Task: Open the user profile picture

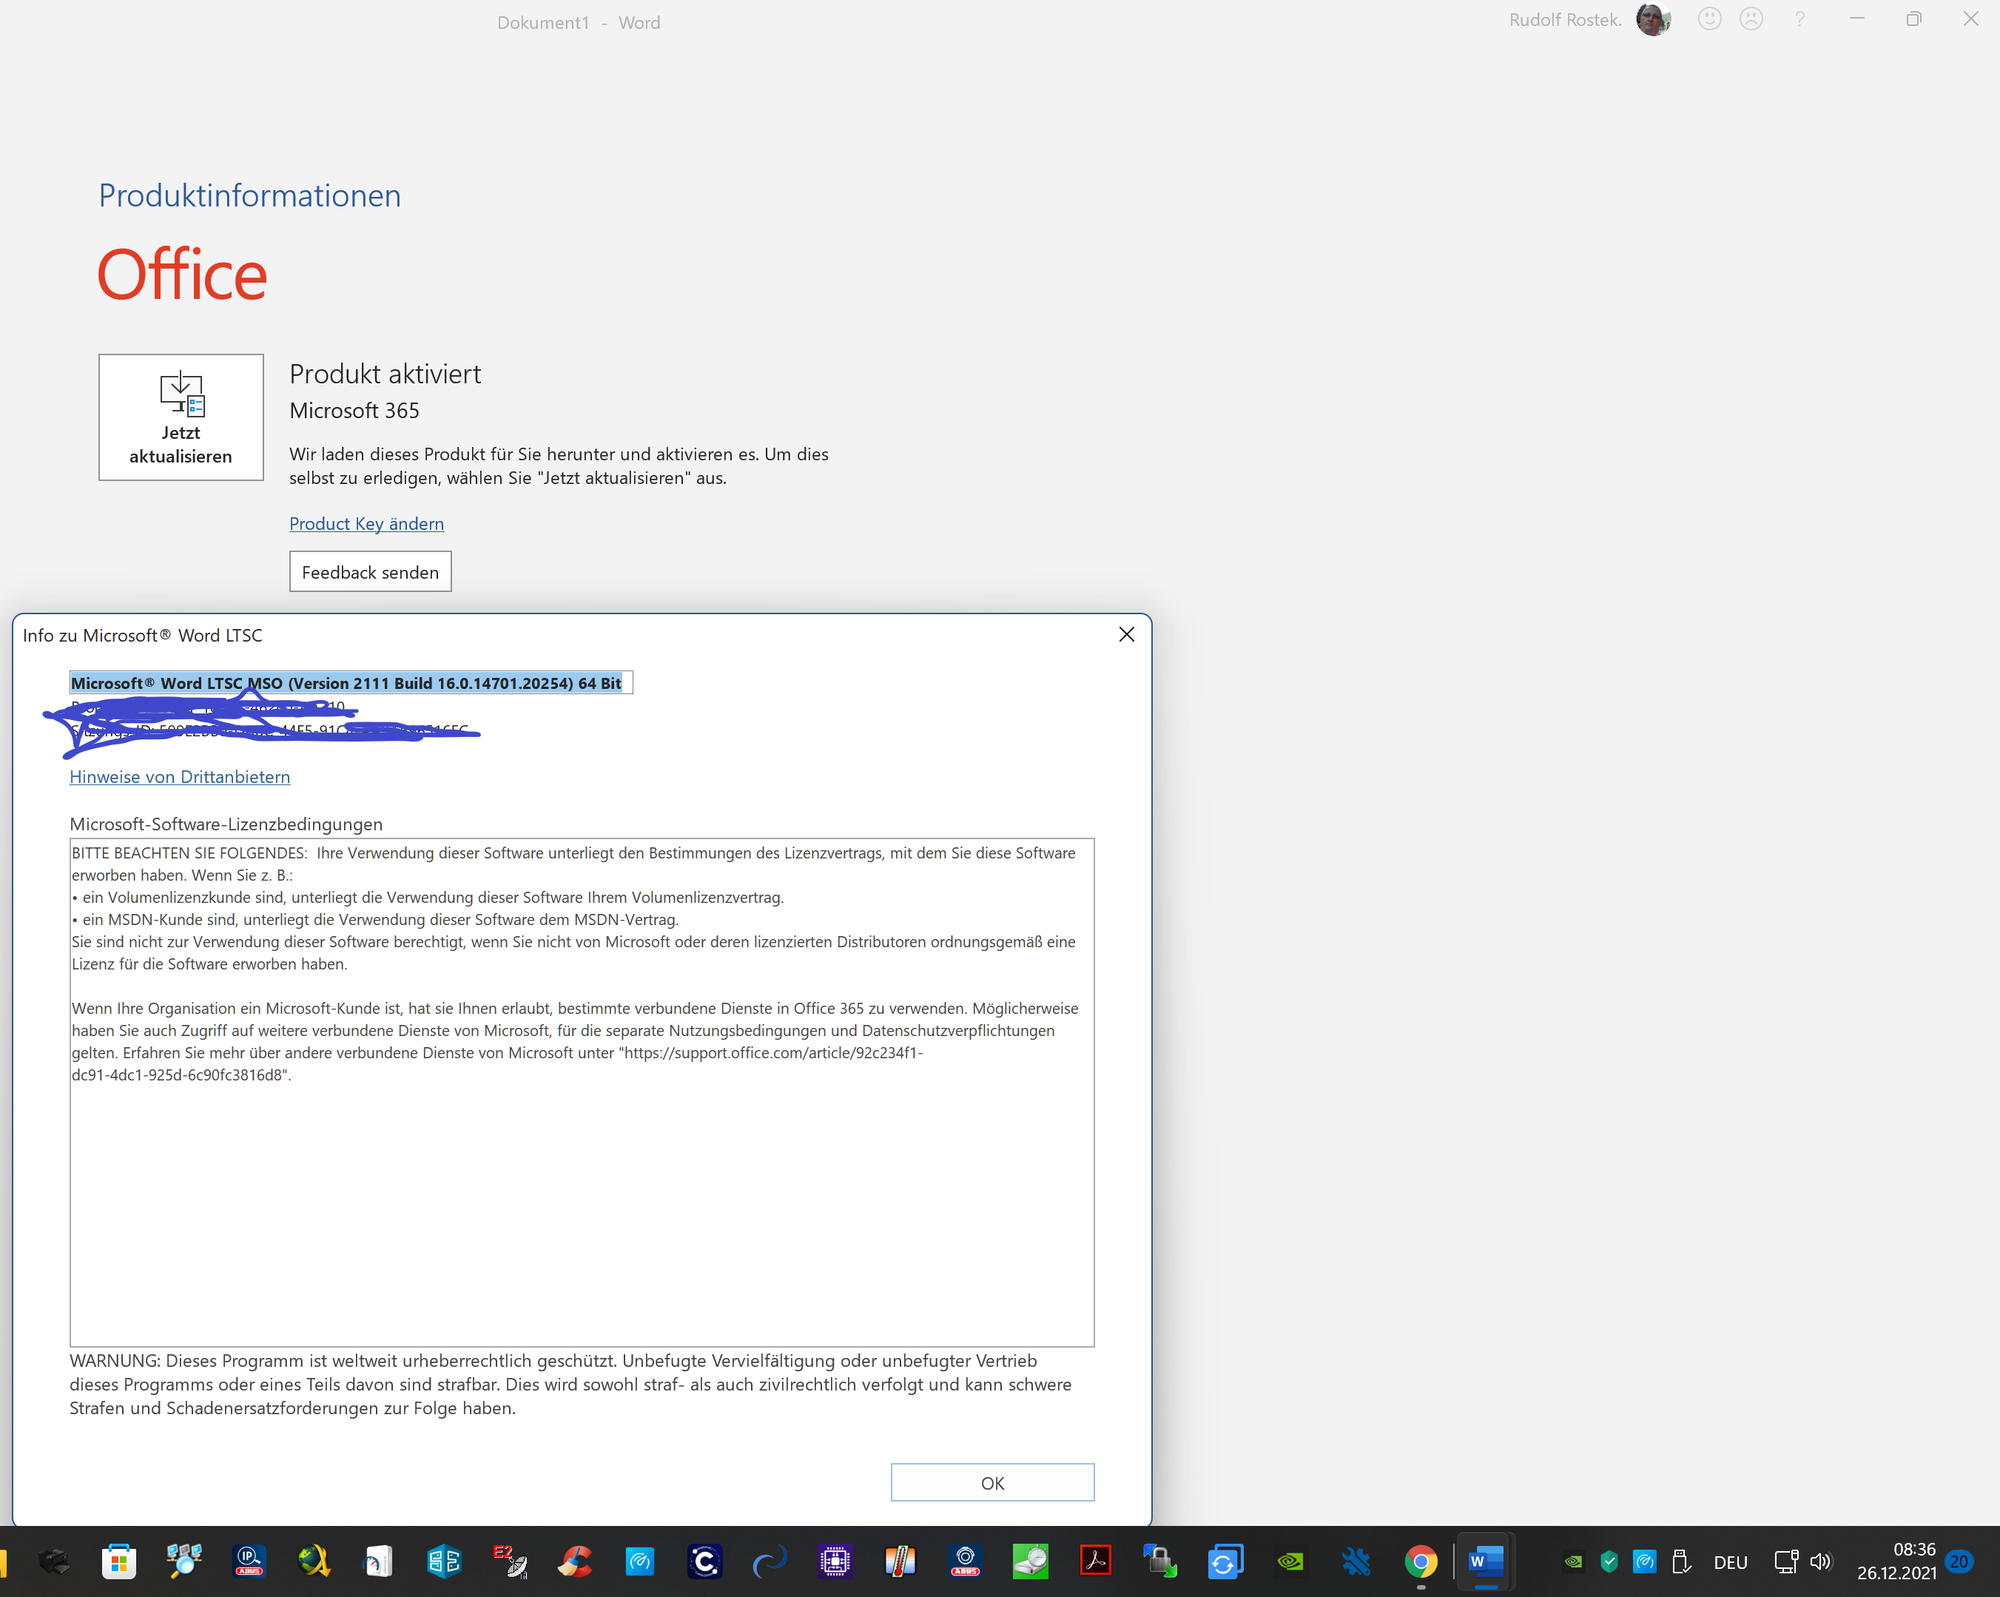Action: coord(1653,20)
